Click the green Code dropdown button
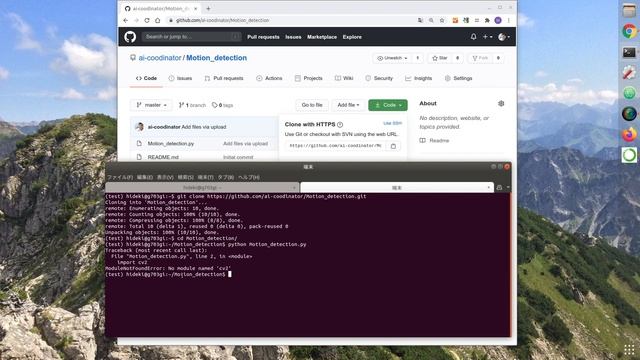 click(x=388, y=105)
